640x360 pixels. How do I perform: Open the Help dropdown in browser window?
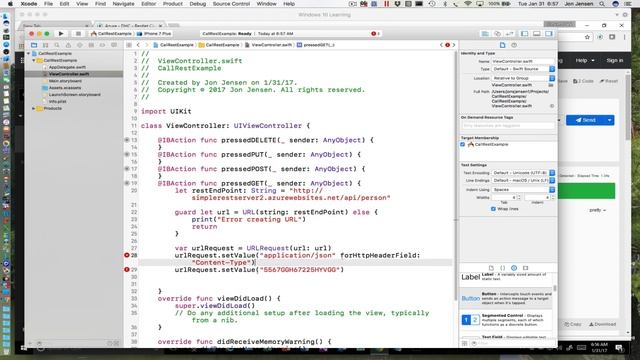coord(585,60)
